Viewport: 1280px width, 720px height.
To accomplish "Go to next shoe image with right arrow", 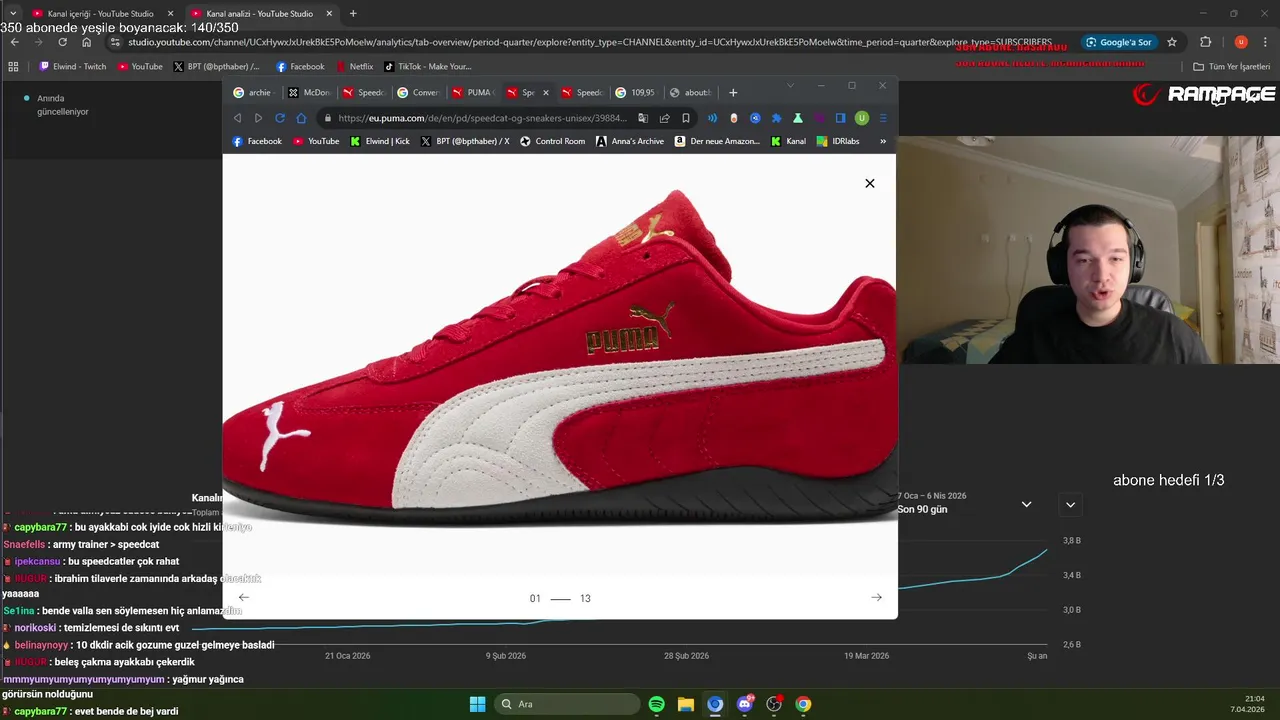I will [876, 597].
